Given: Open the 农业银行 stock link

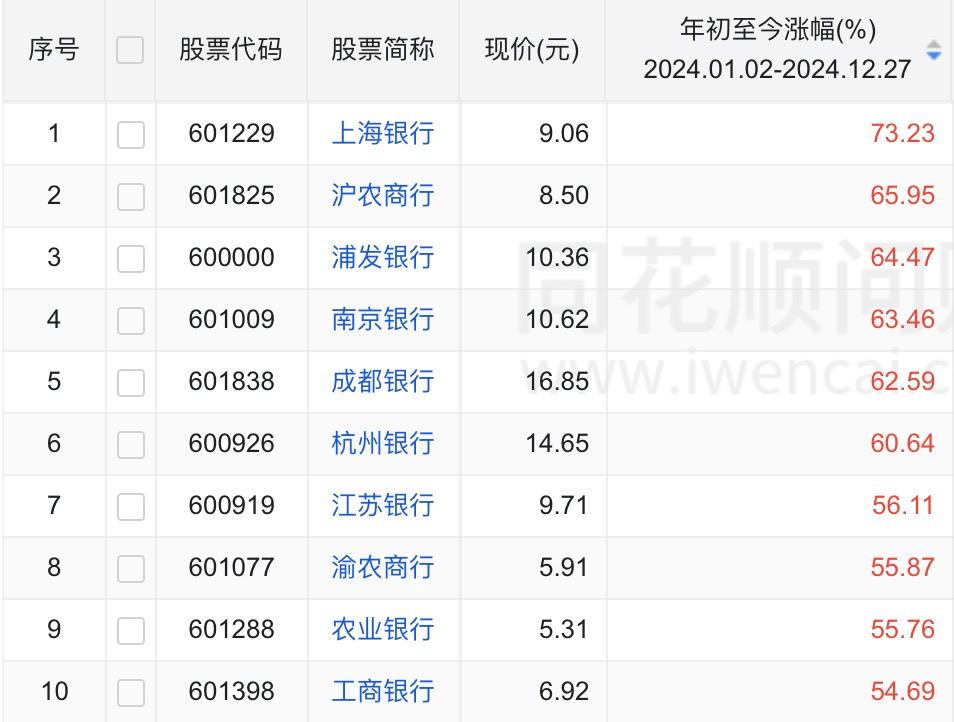Looking at the screenshot, I should 383,630.
